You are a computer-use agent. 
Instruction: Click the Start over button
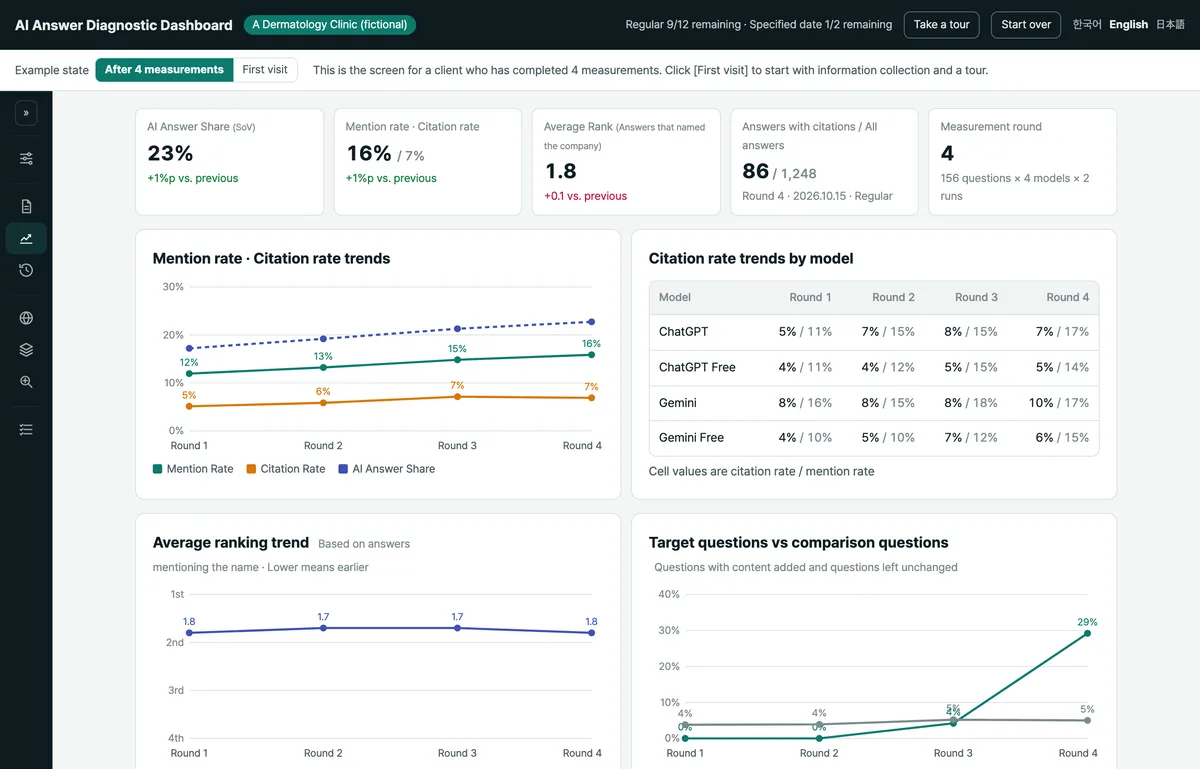1026,25
